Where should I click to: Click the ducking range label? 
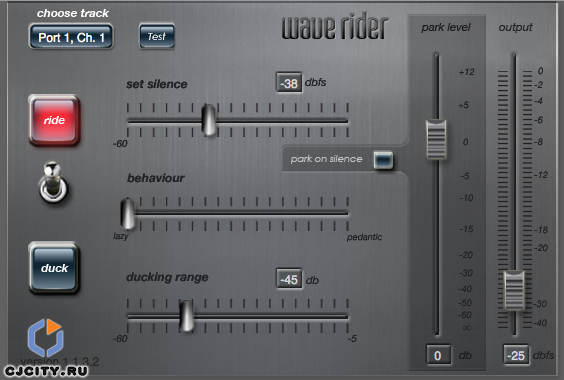click(167, 277)
